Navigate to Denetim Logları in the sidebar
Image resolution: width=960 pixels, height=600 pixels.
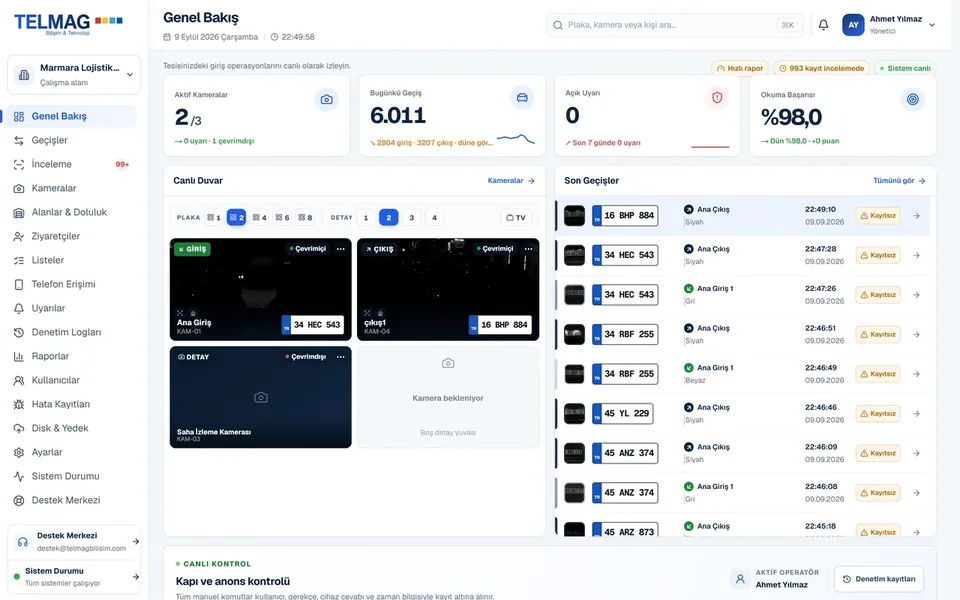click(x=72, y=332)
